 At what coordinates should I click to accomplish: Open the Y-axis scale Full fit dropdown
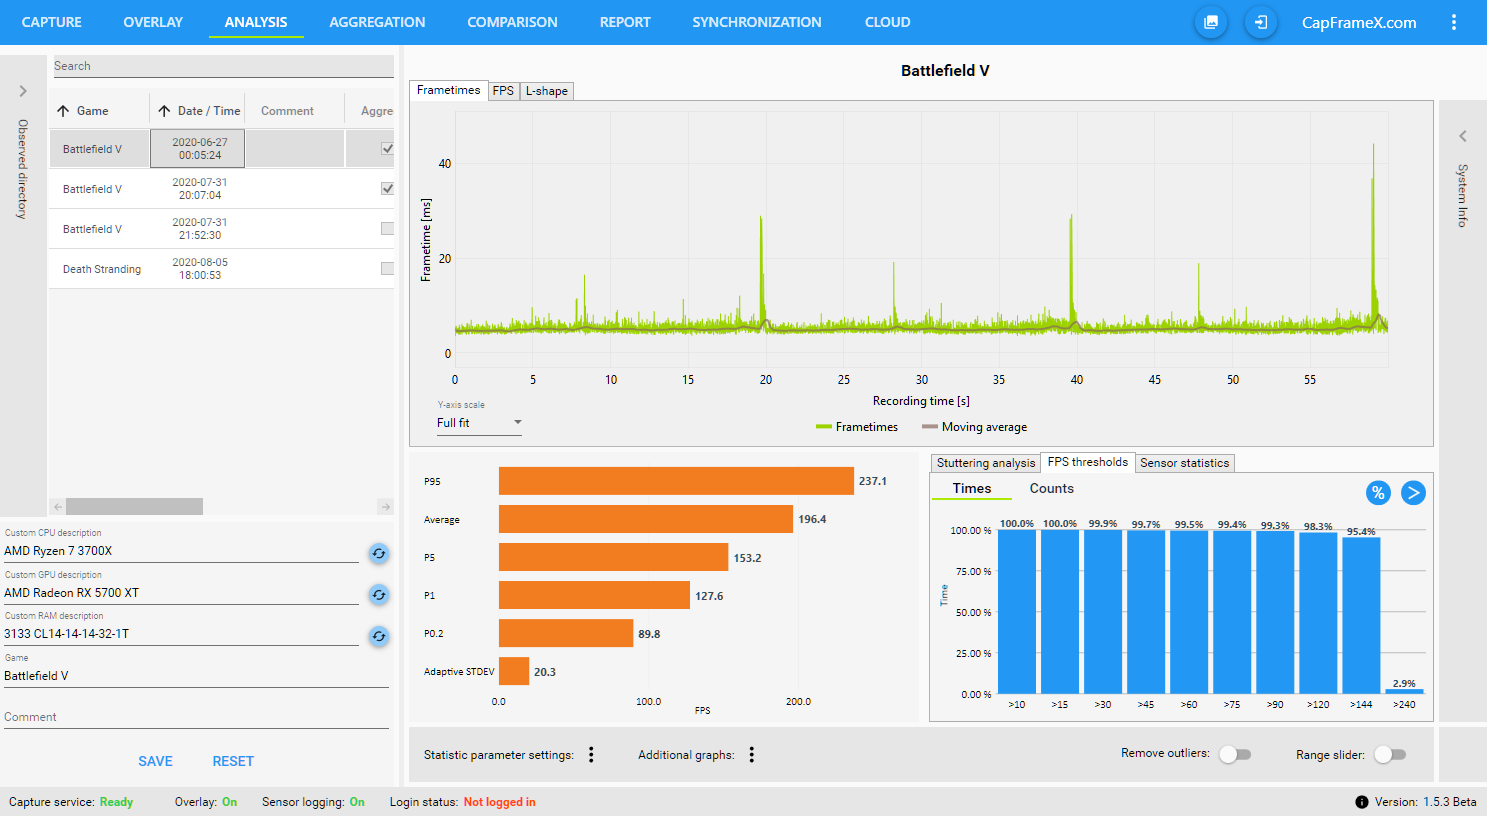(x=479, y=423)
